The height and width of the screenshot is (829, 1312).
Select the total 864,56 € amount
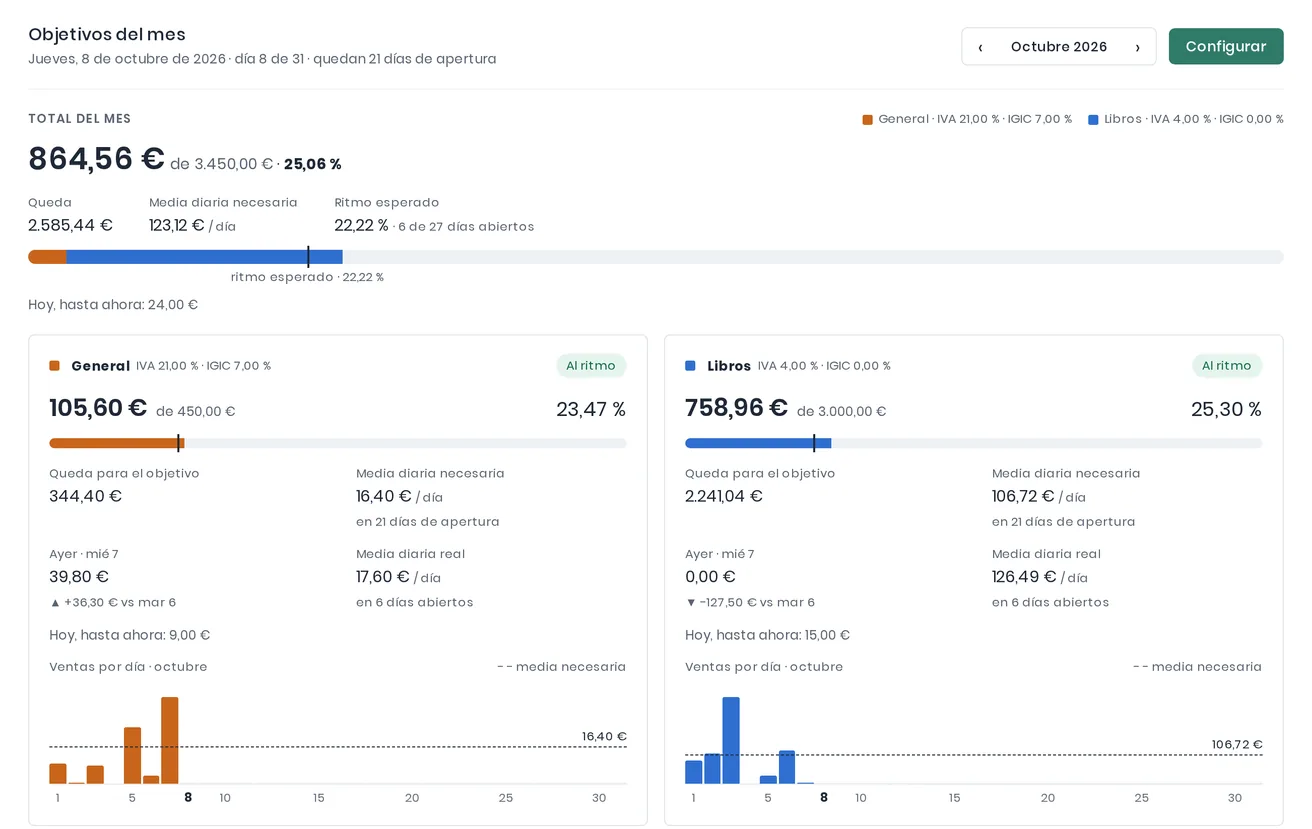(96, 159)
